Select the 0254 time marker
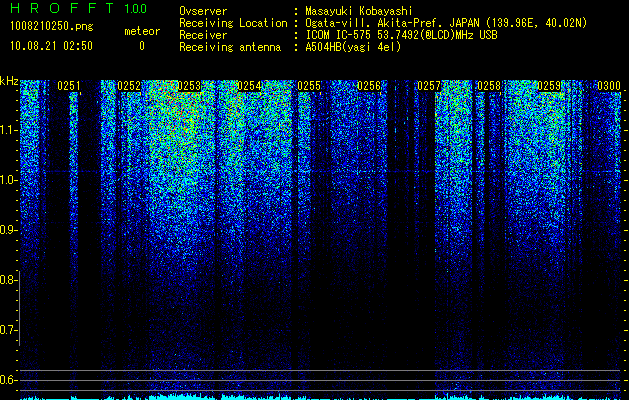This screenshot has width=629, height=400. 249,86
